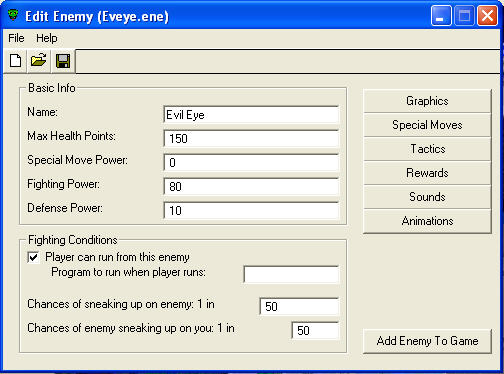Click the Max Health Points field
This screenshot has height=374, width=504.
[251, 139]
